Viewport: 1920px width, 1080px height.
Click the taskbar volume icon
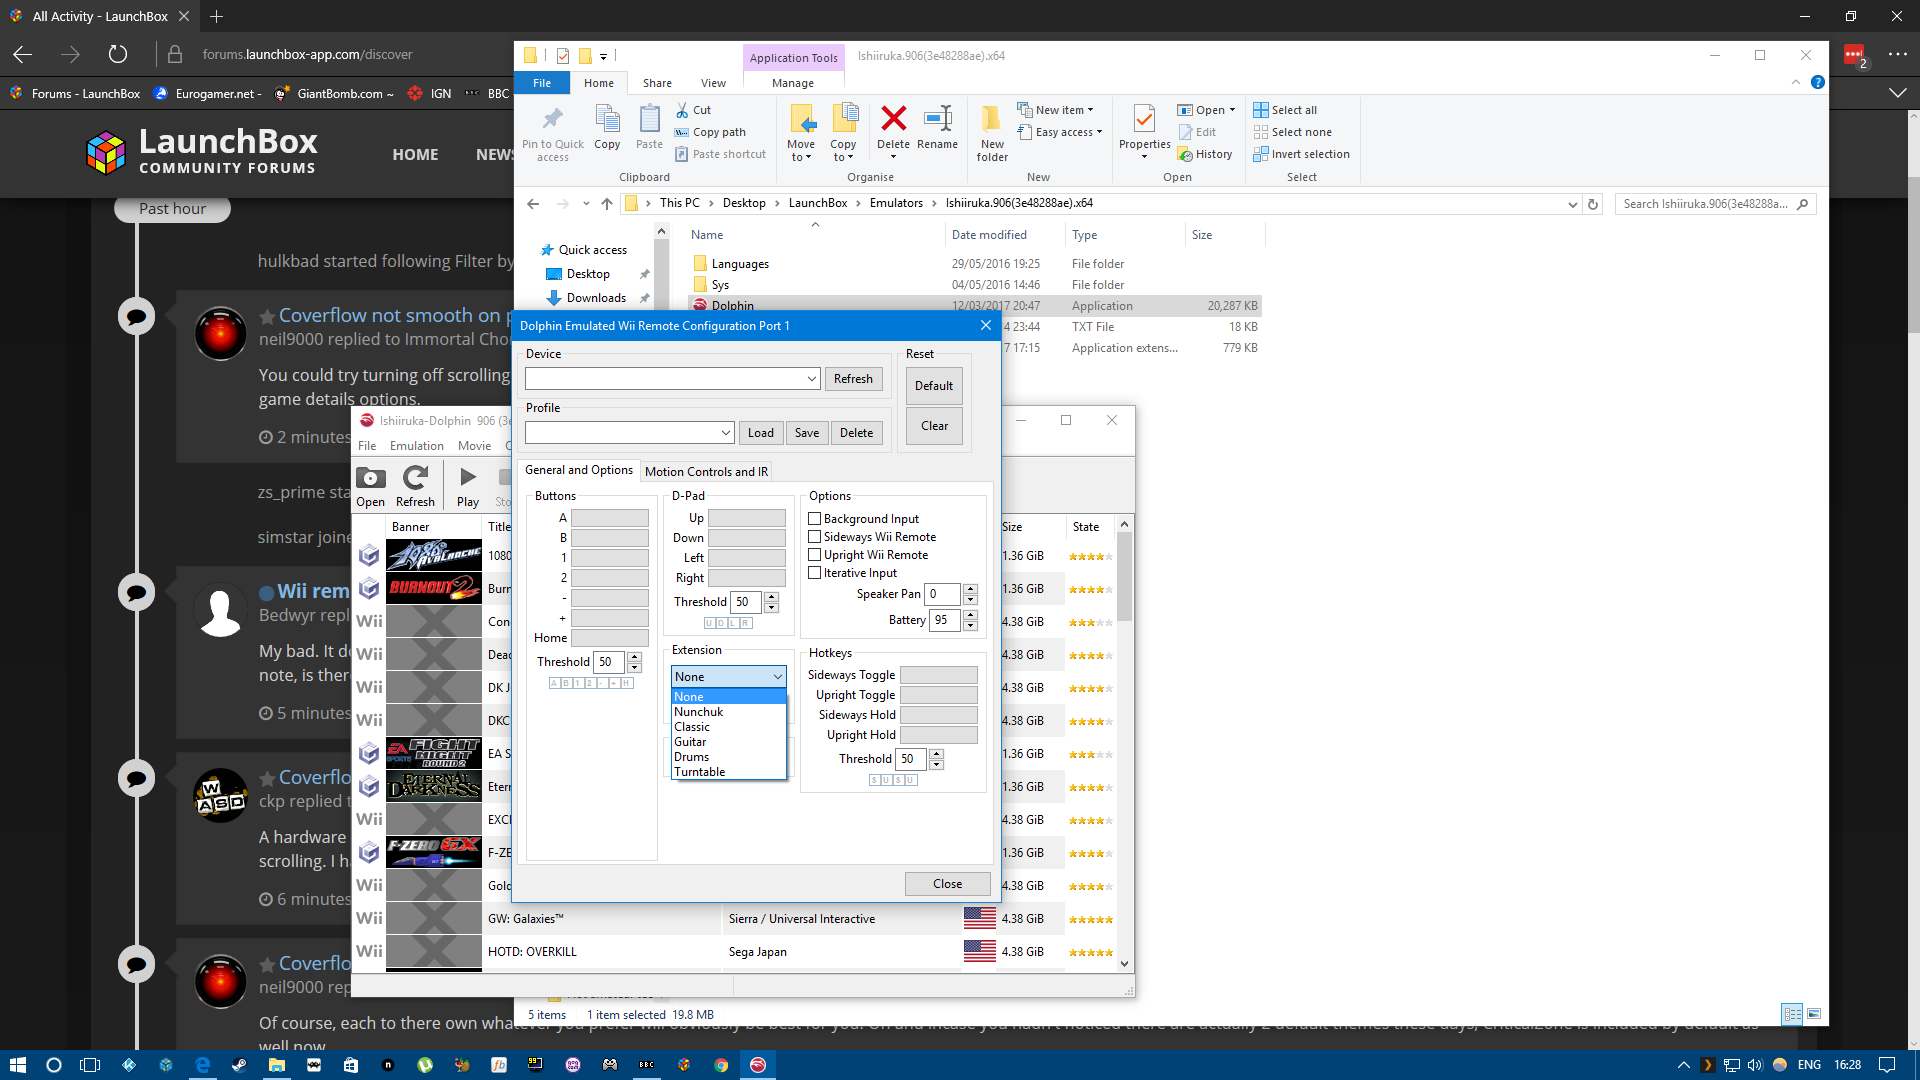coord(1755,1065)
